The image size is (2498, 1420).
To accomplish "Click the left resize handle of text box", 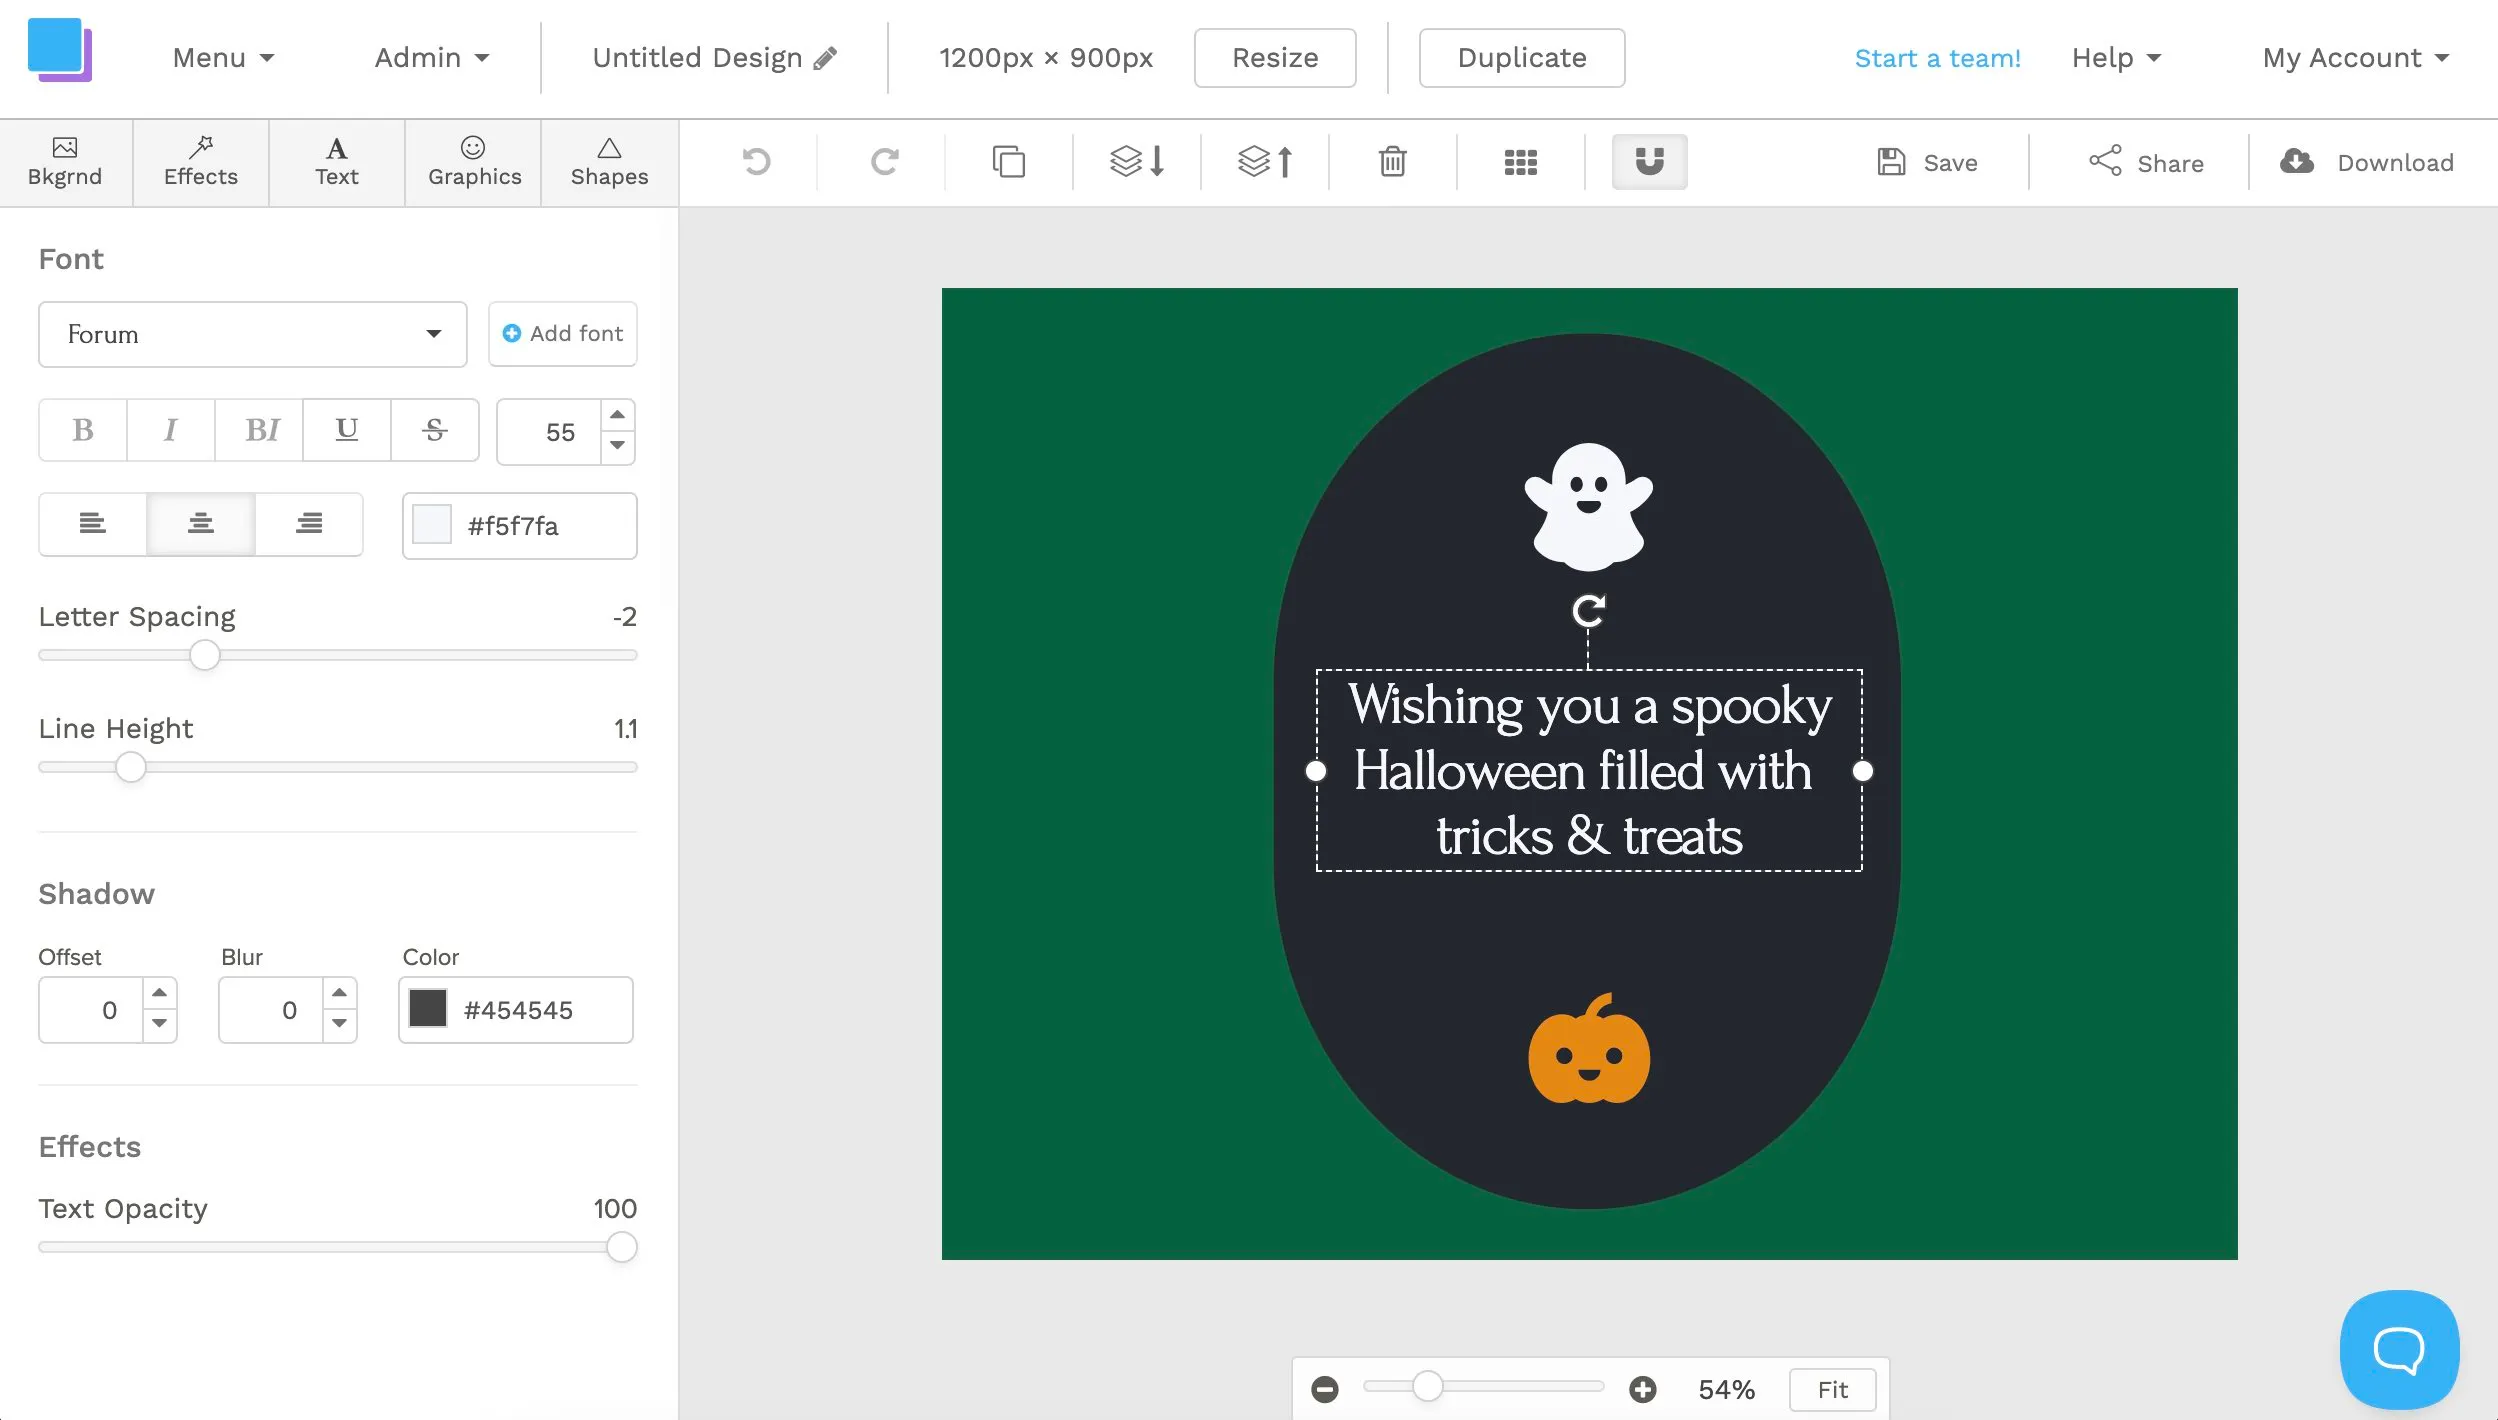I will click(1316, 771).
